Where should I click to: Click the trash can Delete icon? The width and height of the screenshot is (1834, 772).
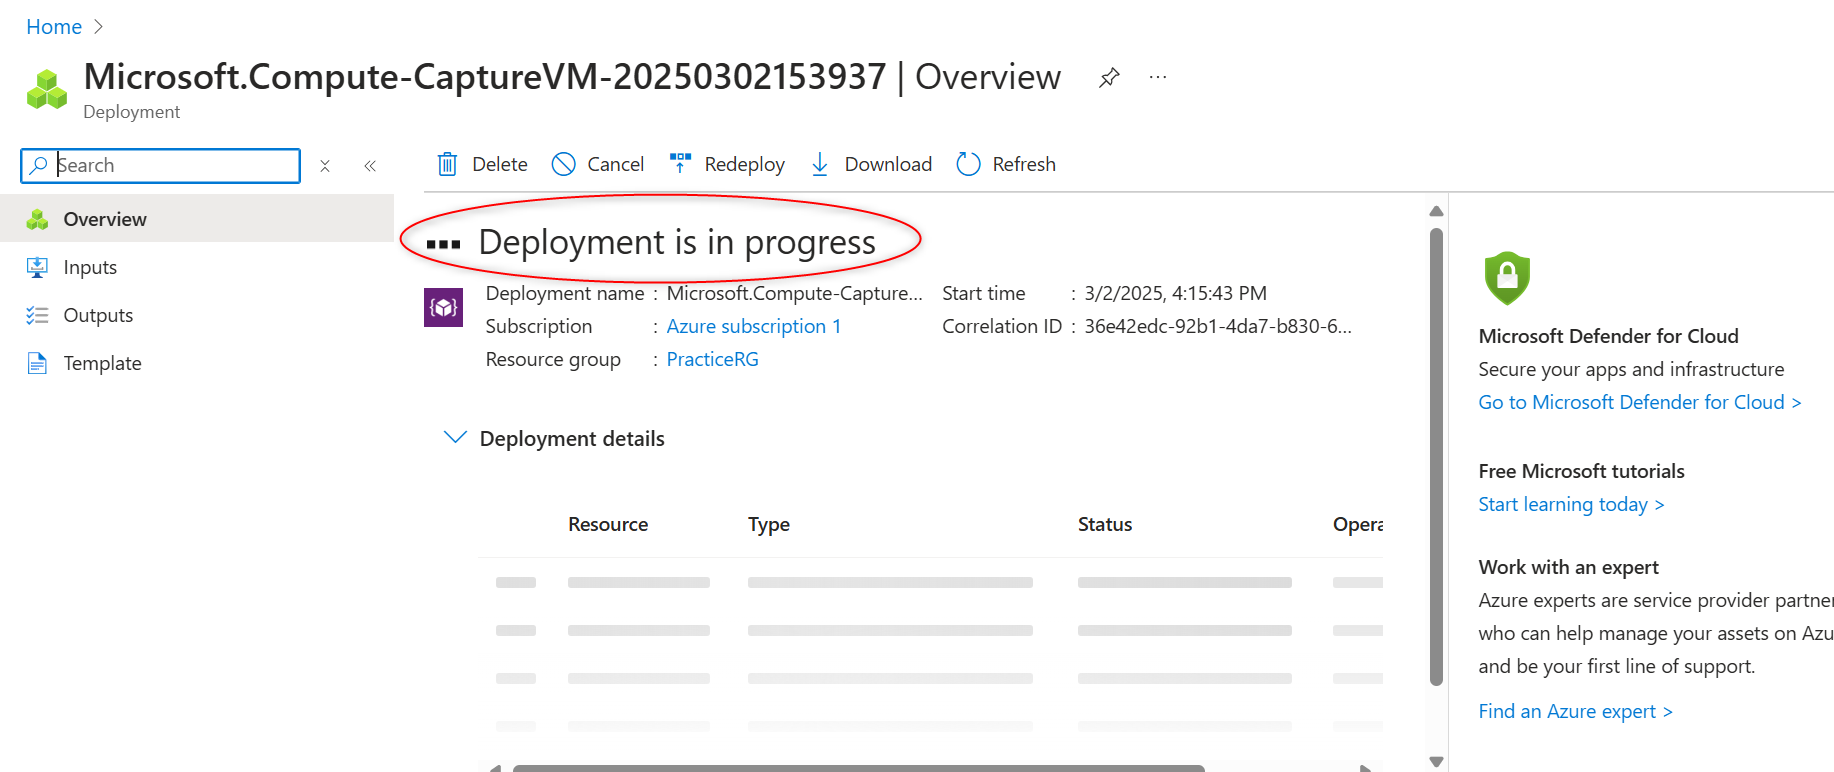click(x=448, y=164)
